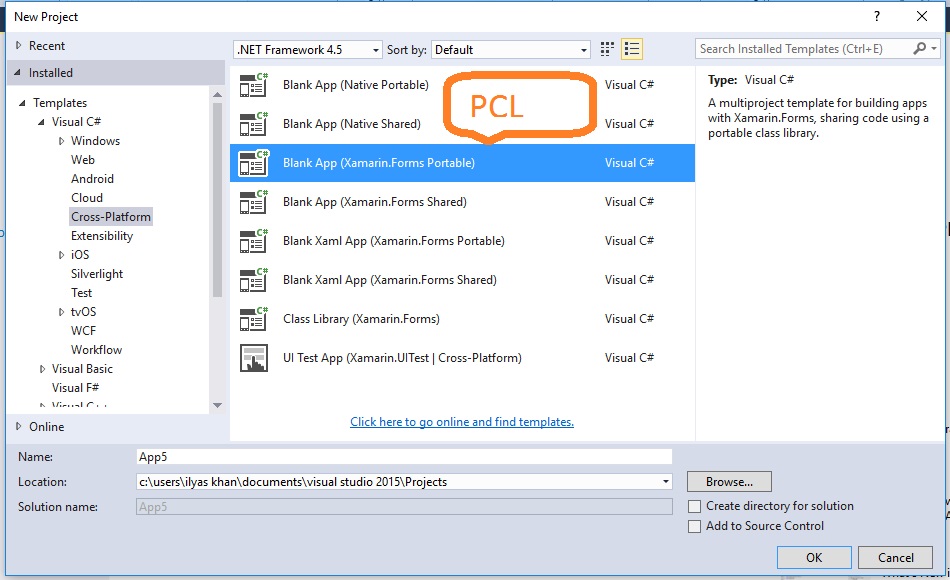The width and height of the screenshot is (950, 580).
Task: Expand the iOS tree node
Action: (63, 254)
